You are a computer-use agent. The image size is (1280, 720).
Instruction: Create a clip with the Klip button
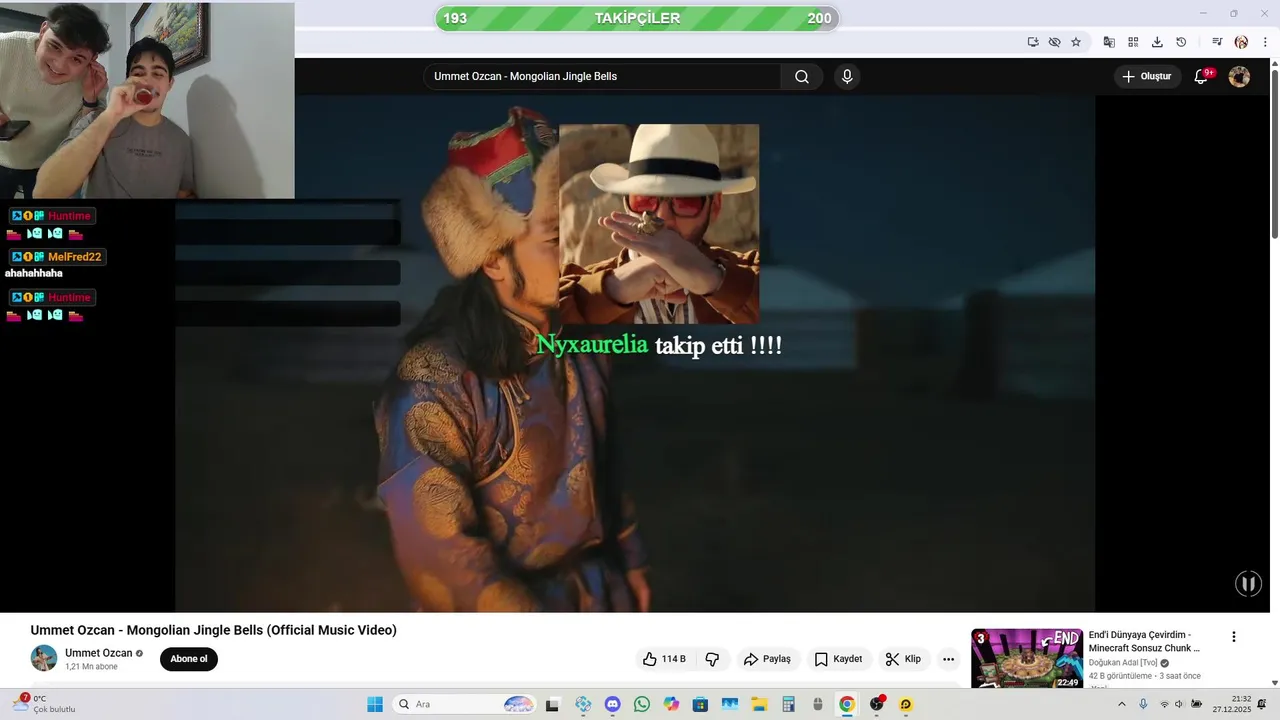point(903,659)
